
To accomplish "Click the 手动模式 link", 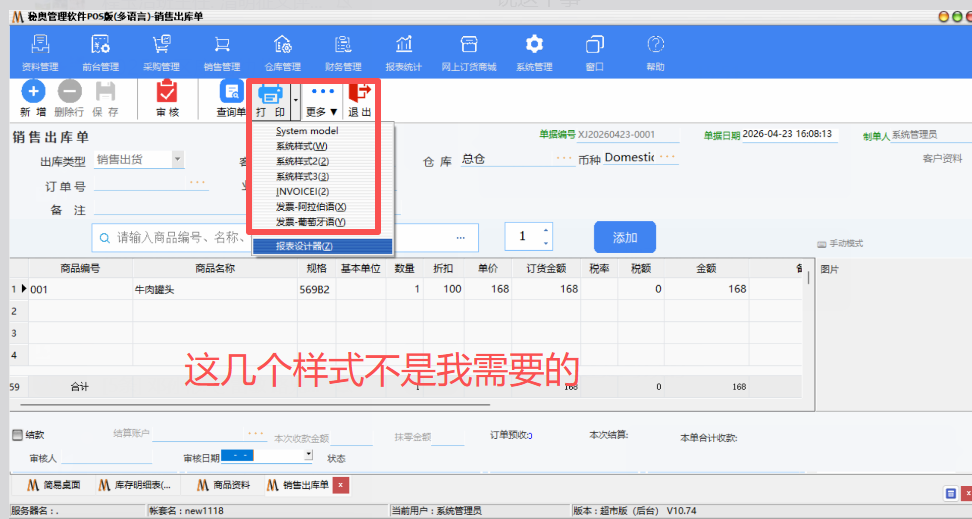I will [x=840, y=244].
